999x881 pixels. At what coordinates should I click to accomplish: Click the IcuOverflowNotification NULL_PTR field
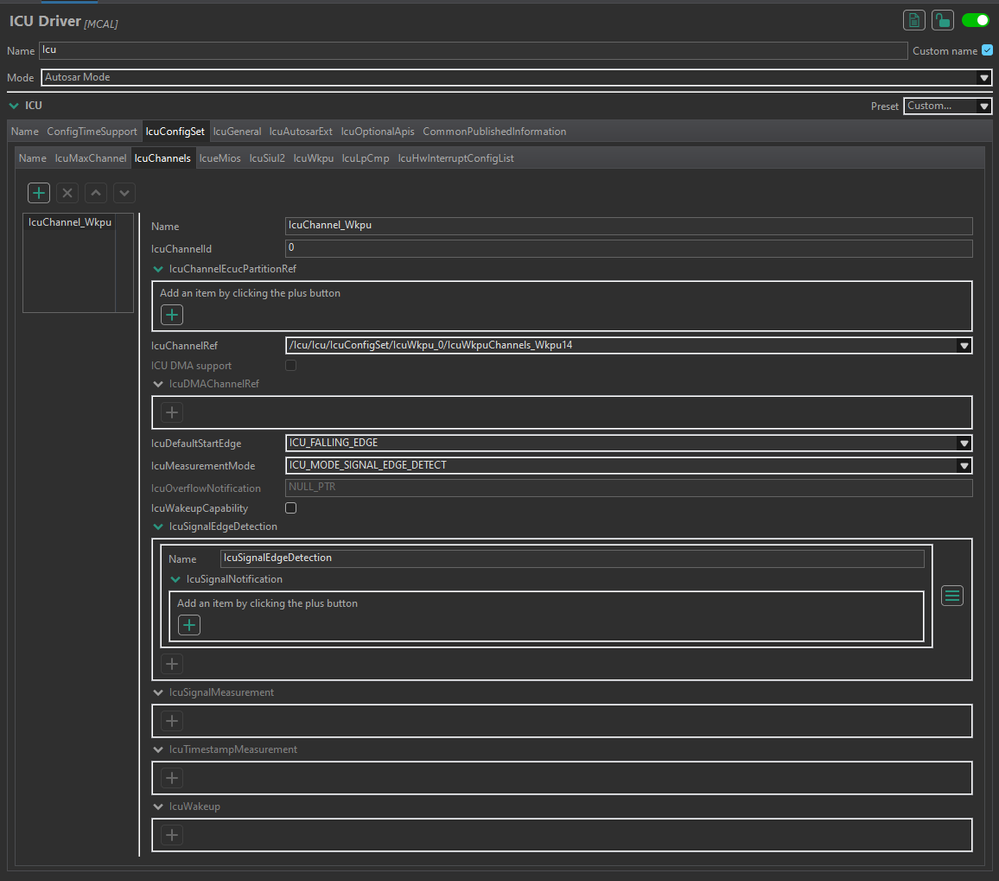629,488
